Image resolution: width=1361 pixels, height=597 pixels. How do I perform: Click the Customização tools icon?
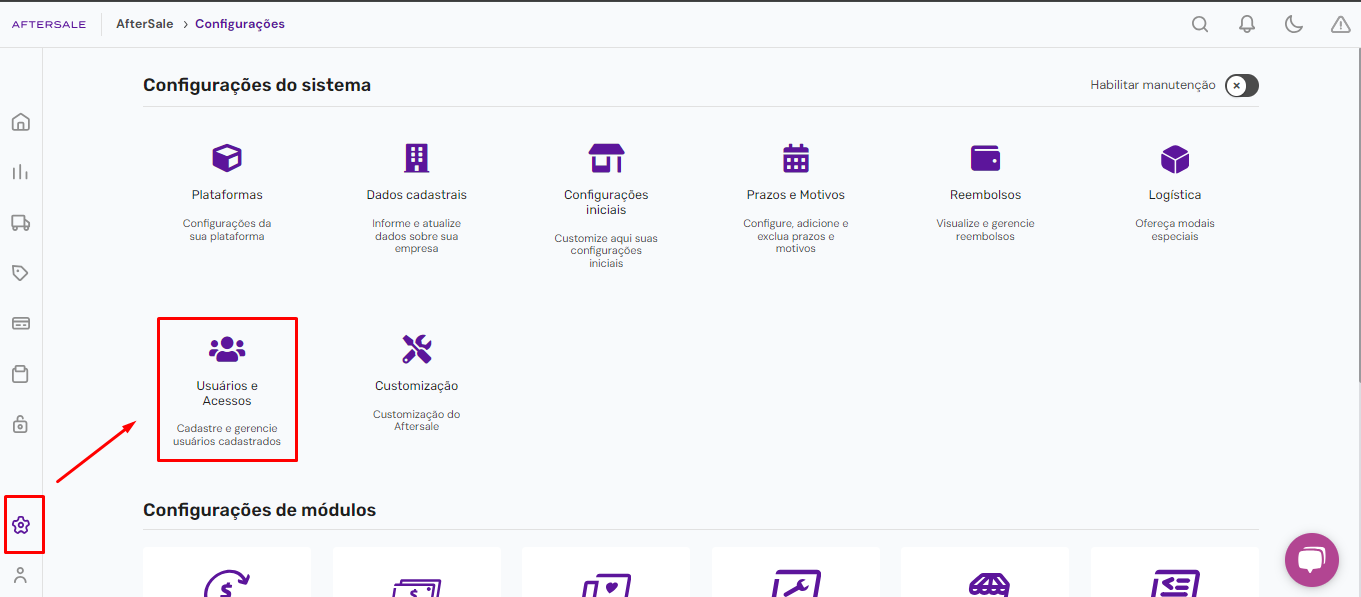click(416, 349)
